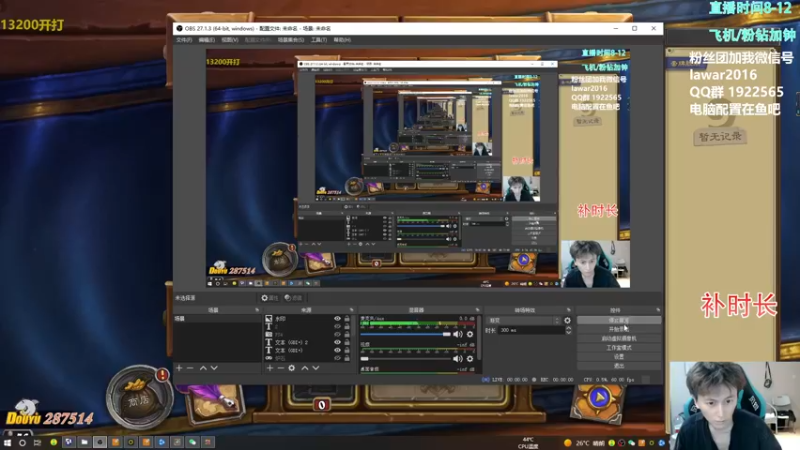Open Windows Start menu on taskbar
800x450 pixels.
click(7, 442)
